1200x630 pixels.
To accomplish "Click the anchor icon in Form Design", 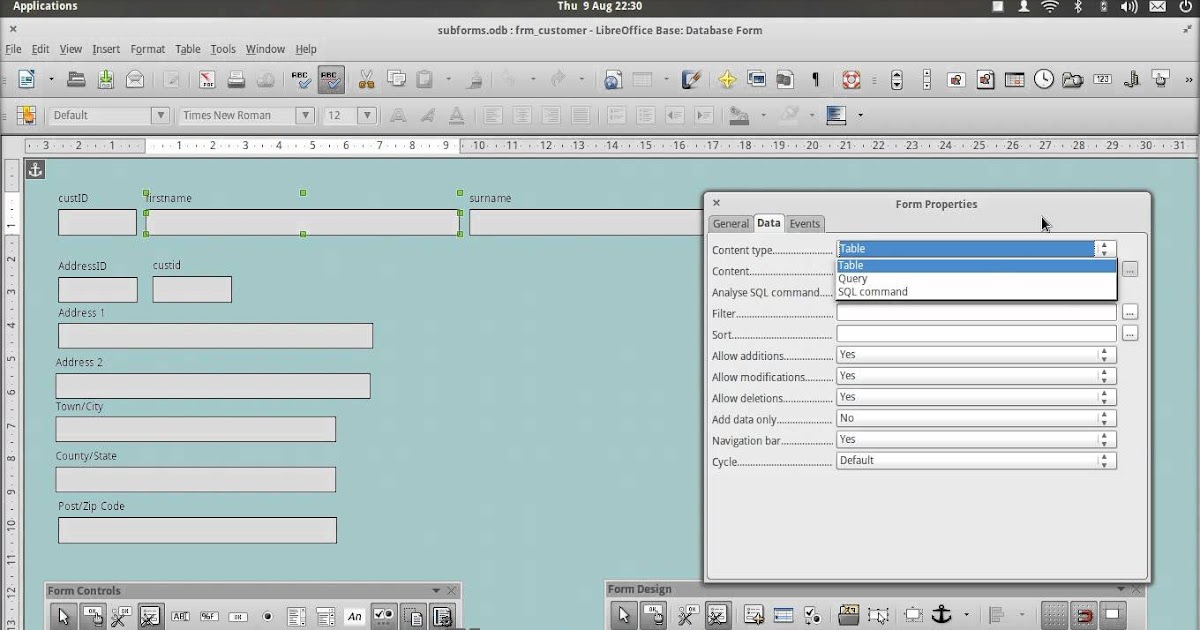I will [x=941, y=615].
